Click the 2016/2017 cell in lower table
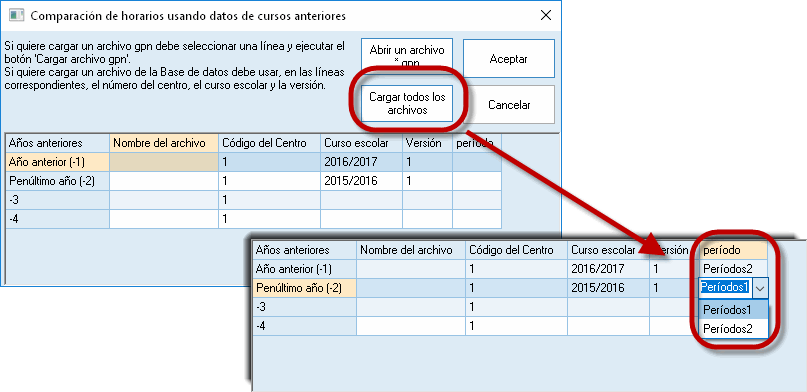The height and width of the screenshot is (392, 807). (x=608, y=269)
